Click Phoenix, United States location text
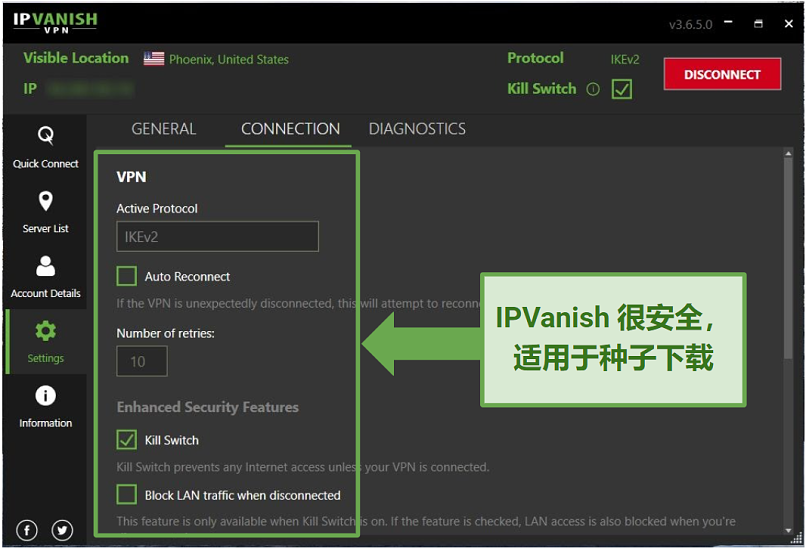Viewport: 806px width, 548px height. (x=229, y=60)
